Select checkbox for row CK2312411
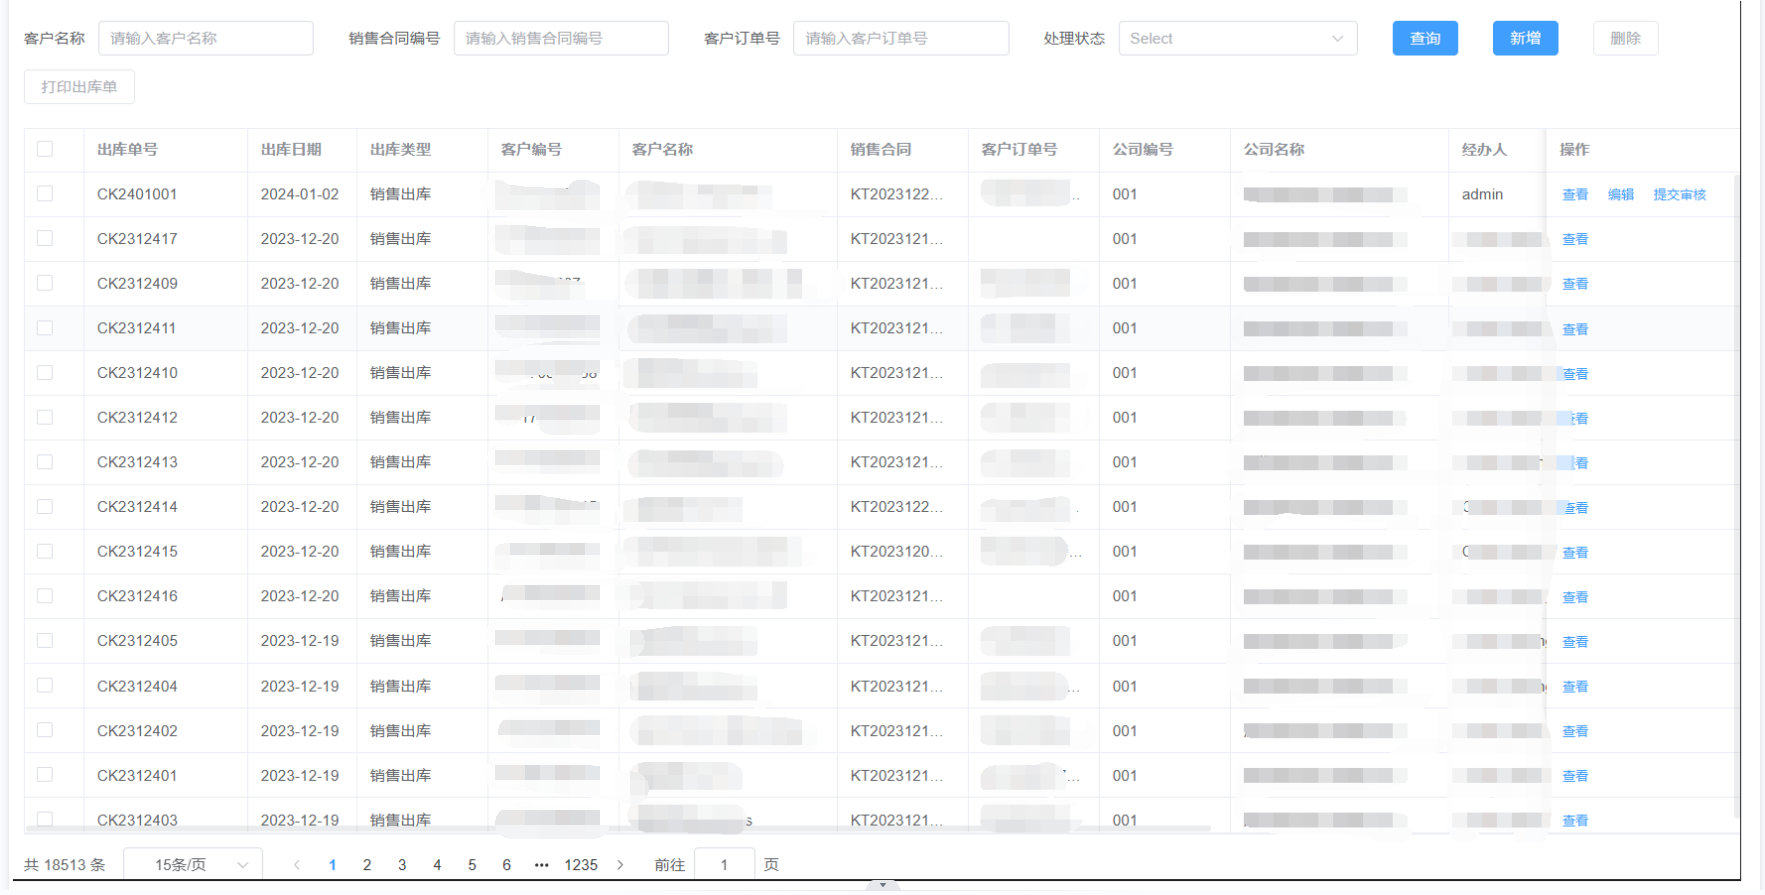The height and width of the screenshot is (895, 1765). (45, 328)
